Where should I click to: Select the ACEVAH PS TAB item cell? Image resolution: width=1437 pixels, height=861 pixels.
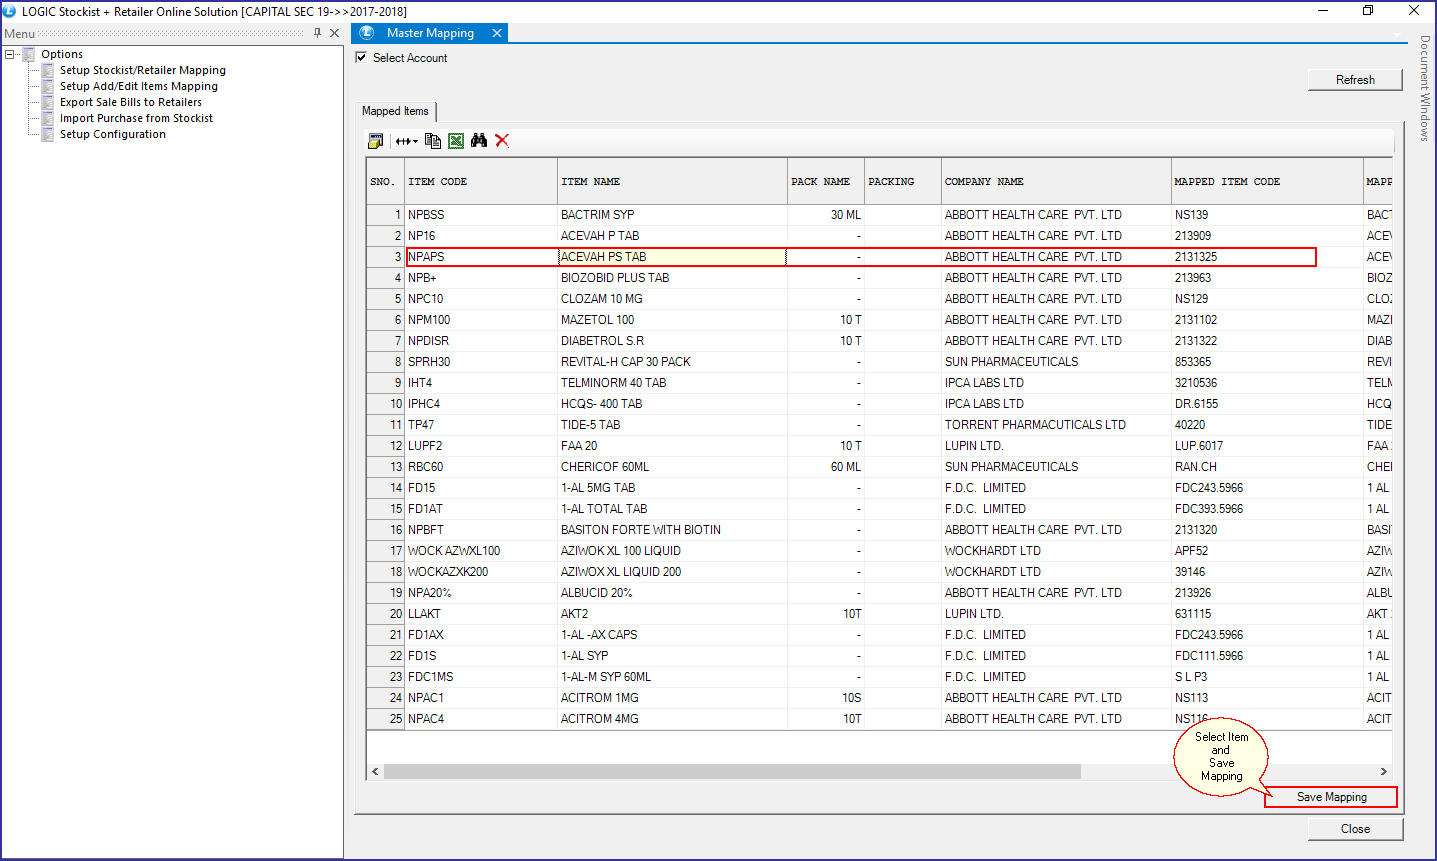672,257
